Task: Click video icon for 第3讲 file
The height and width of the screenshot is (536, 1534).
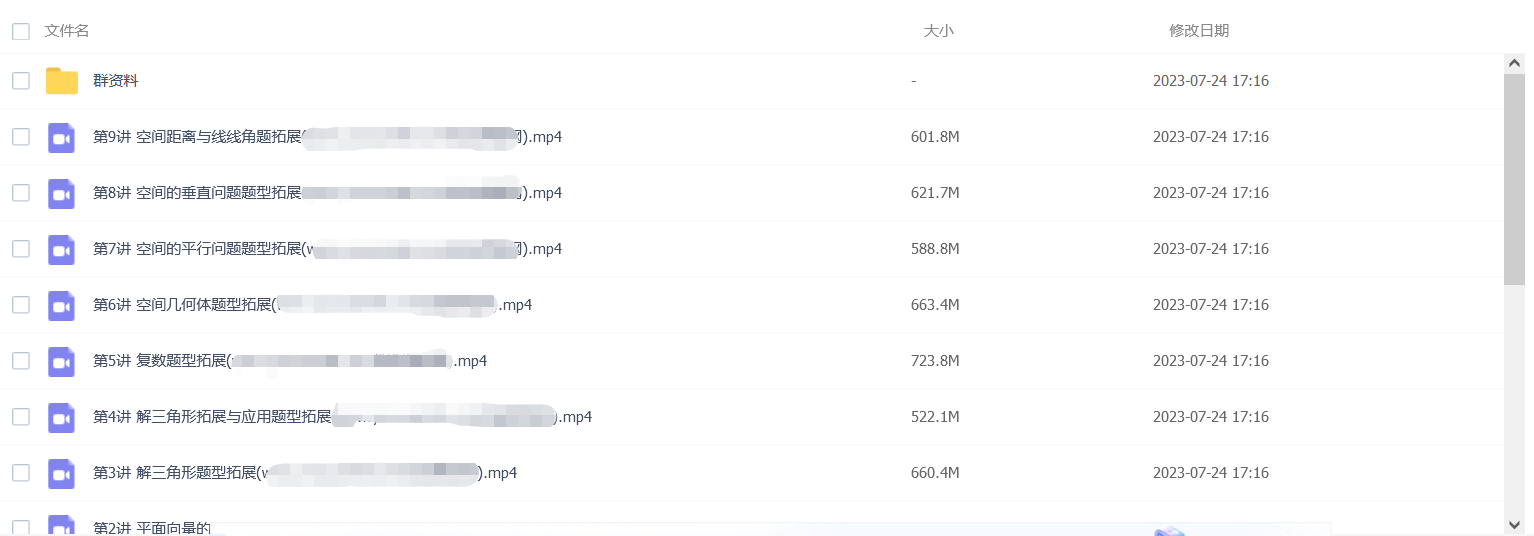Action: (62, 473)
